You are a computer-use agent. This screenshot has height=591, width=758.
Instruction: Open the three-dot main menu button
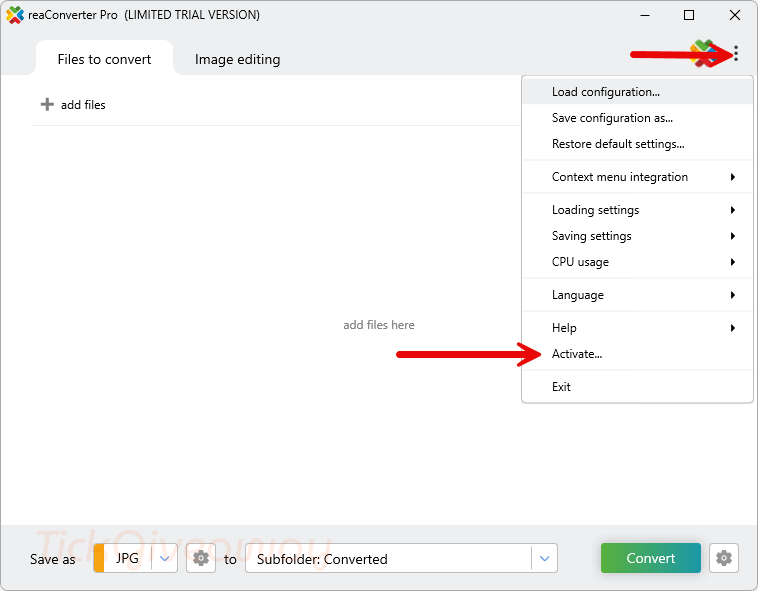(x=735, y=54)
